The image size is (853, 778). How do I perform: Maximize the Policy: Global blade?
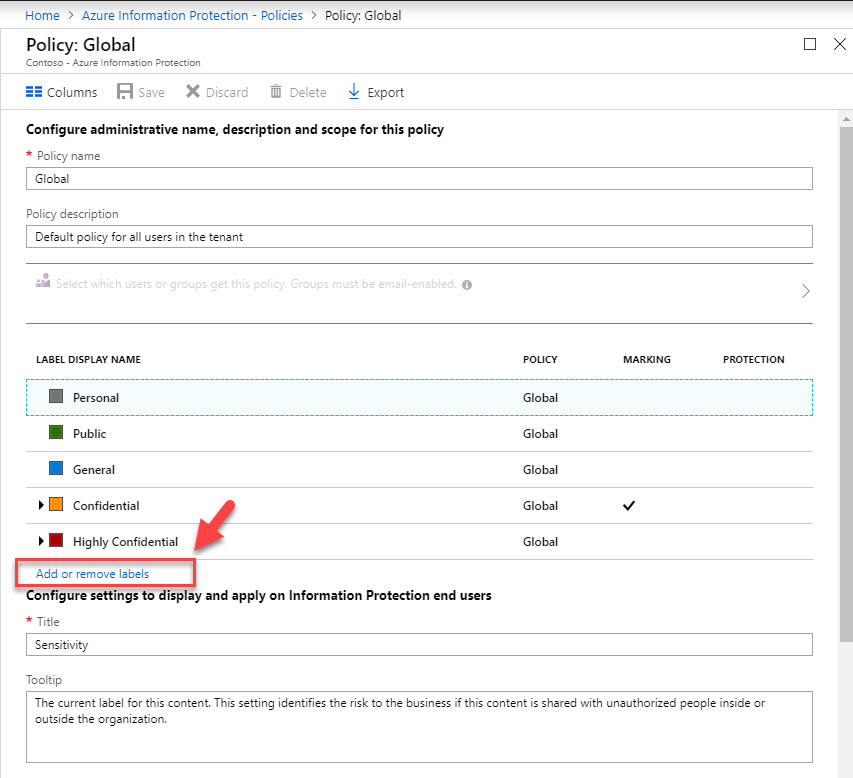(809, 44)
